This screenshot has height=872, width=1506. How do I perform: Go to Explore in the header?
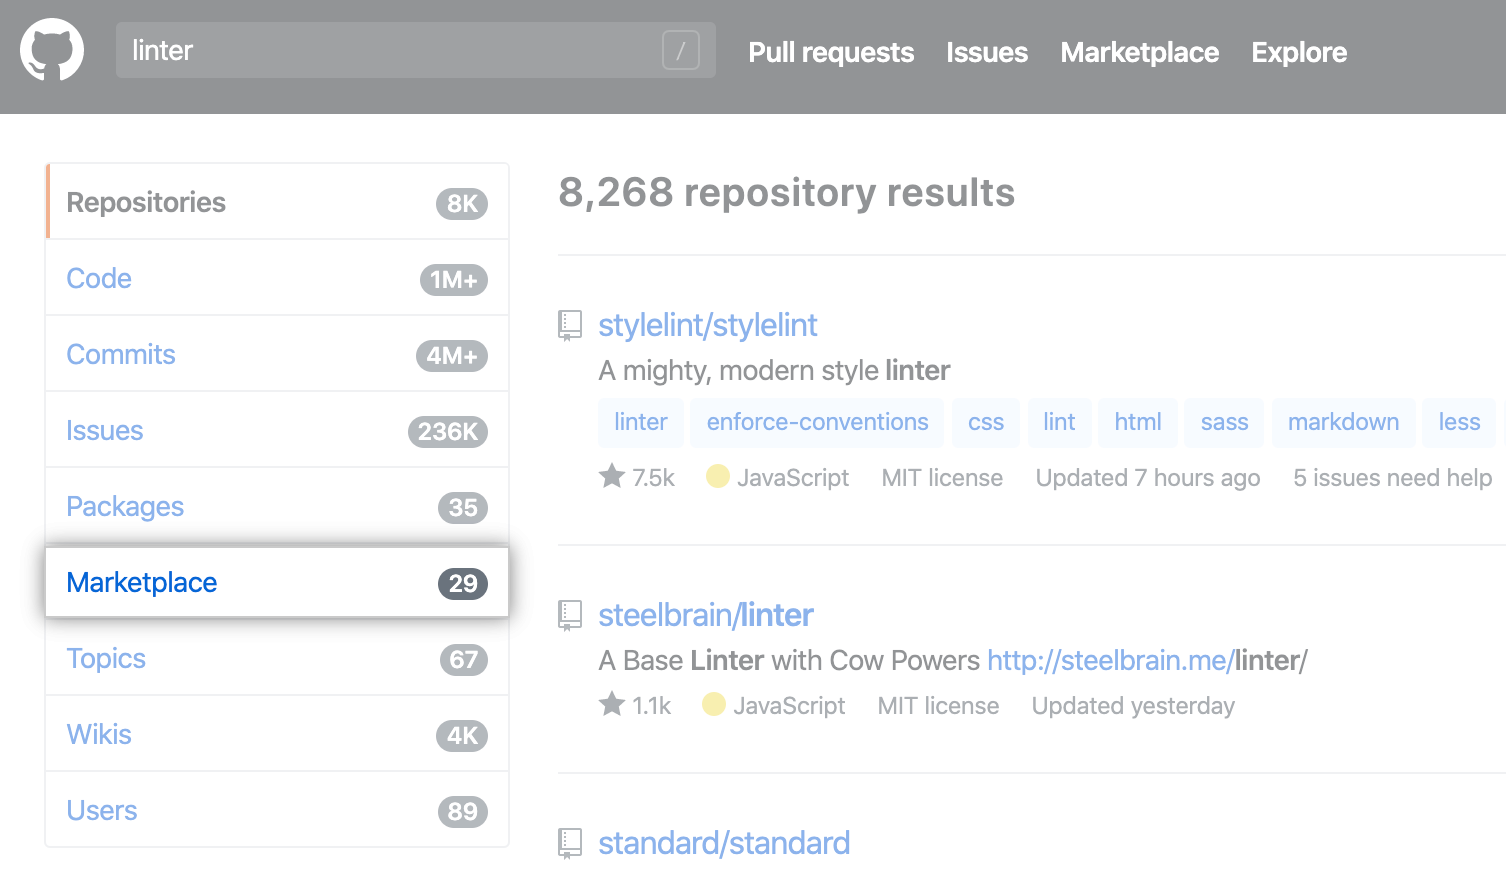pyautogui.click(x=1298, y=52)
